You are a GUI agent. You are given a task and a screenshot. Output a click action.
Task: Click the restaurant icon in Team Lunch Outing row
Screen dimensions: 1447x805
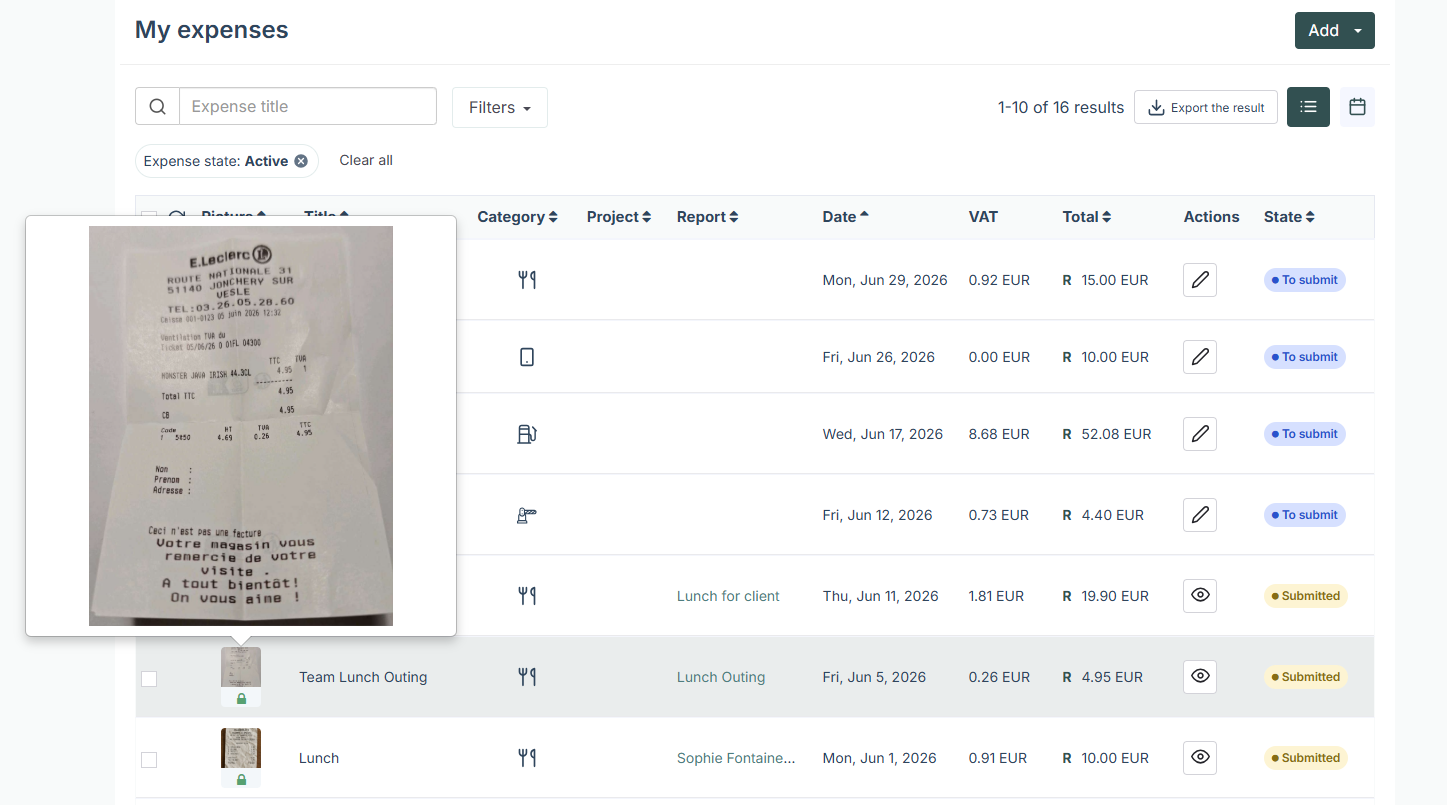[527, 677]
